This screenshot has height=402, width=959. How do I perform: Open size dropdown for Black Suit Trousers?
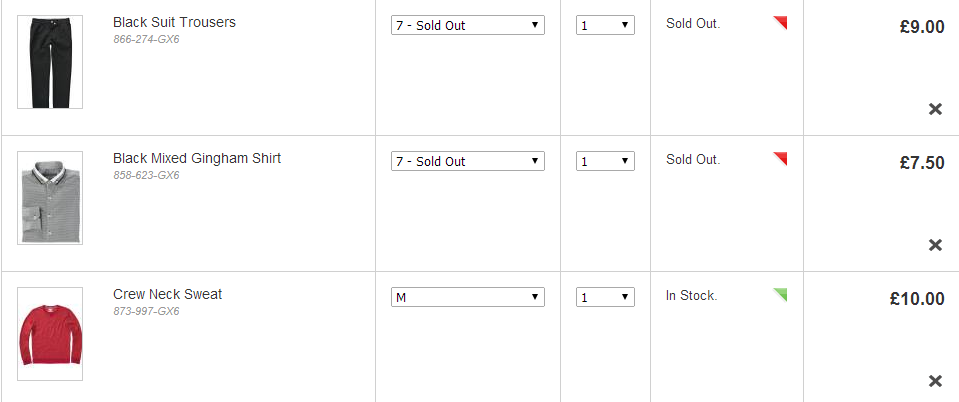(x=467, y=25)
